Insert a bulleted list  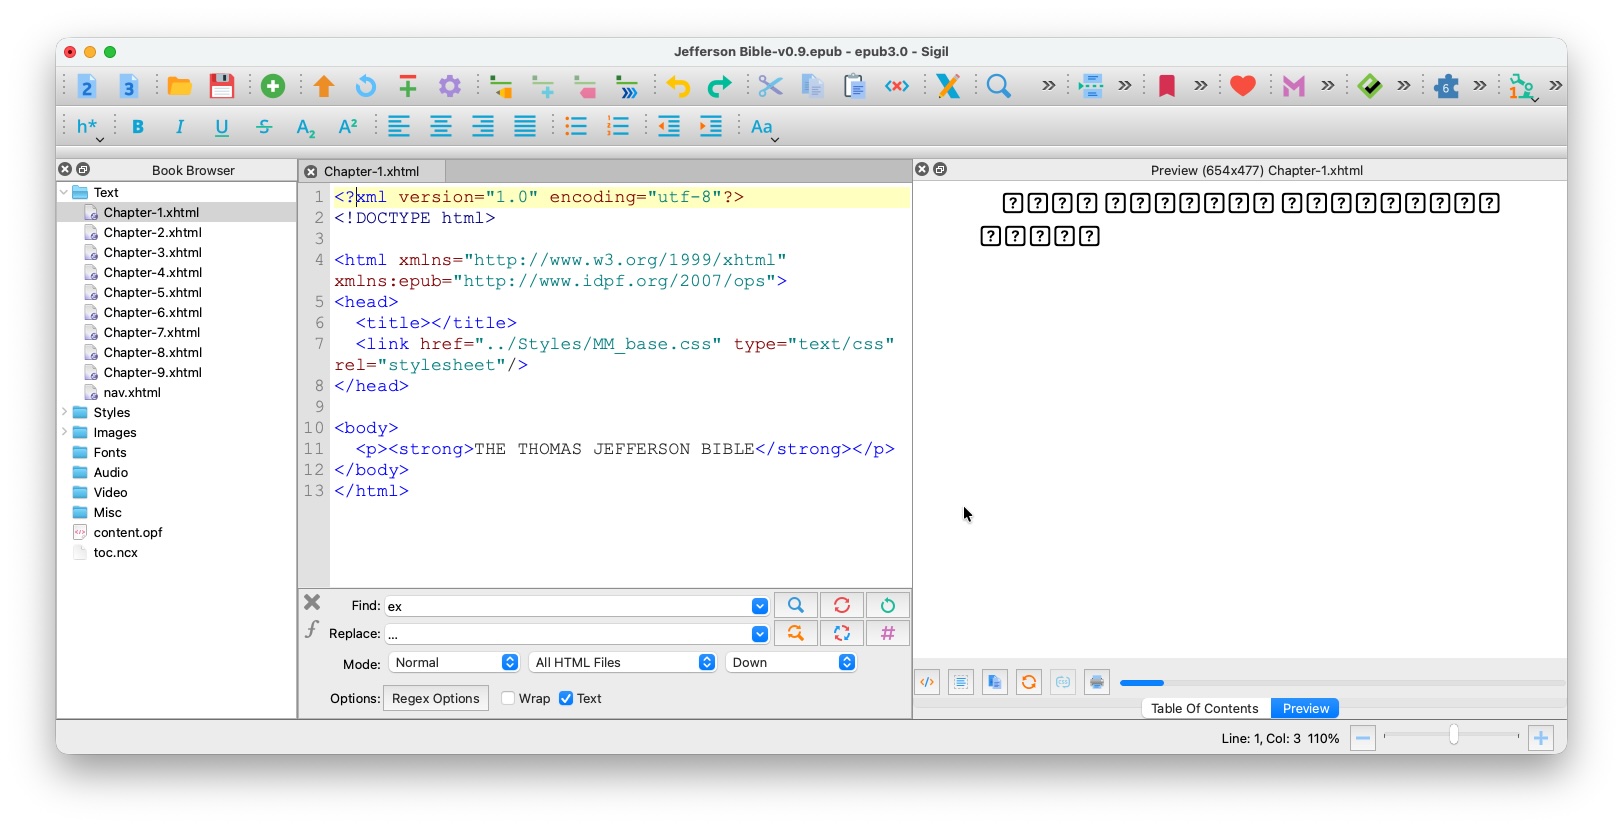pyautogui.click(x=576, y=127)
